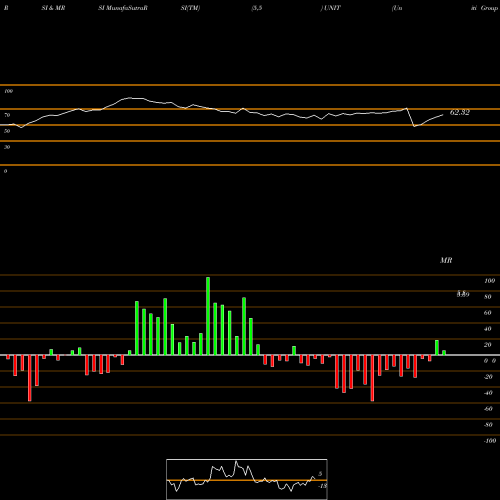Click the MR axis label 40

(488, 329)
